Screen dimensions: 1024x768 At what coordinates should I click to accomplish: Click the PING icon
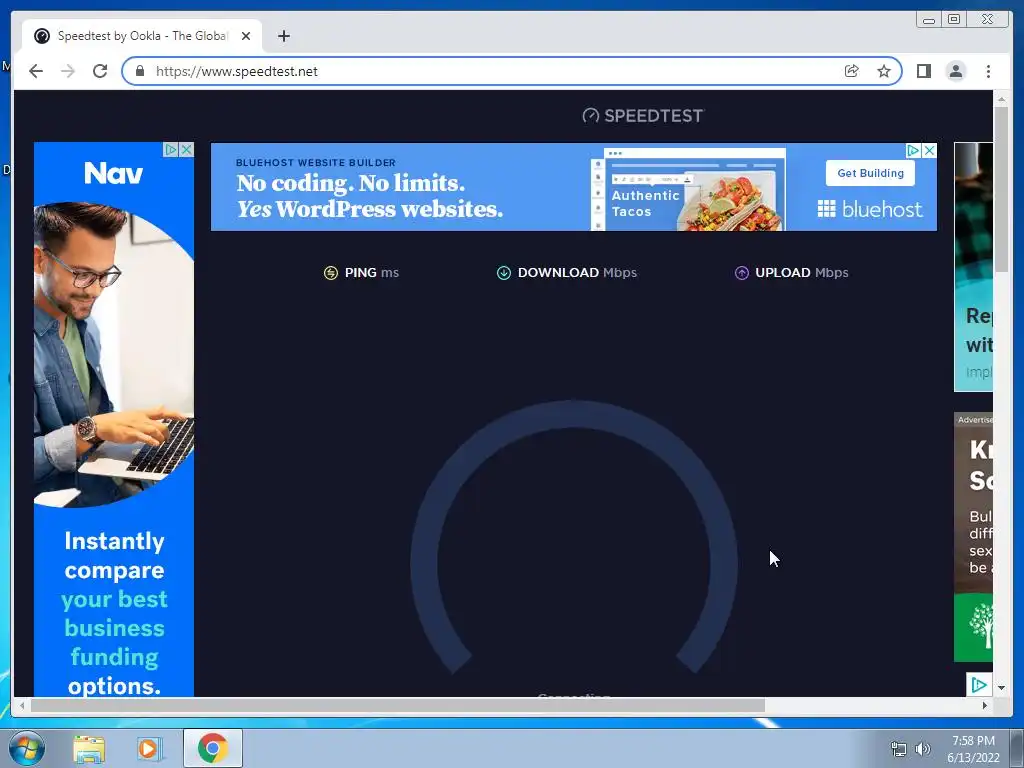[x=331, y=273]
